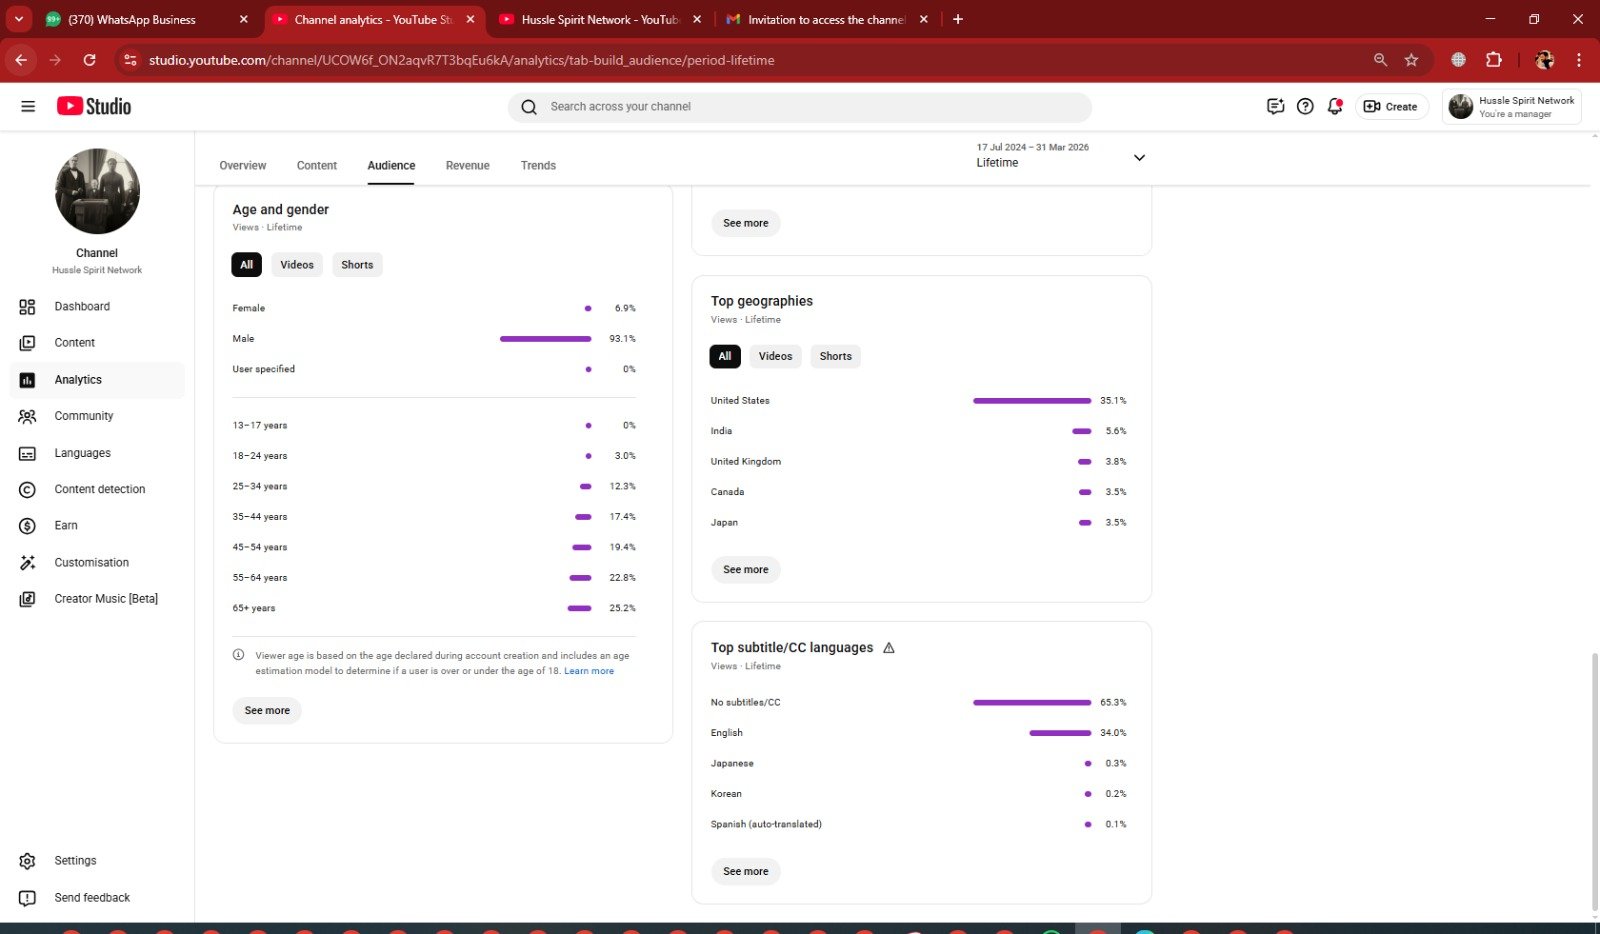Select Shorts filter in Age and gender
Viewport: 1600px width, 934px height.
coord(357,265)
